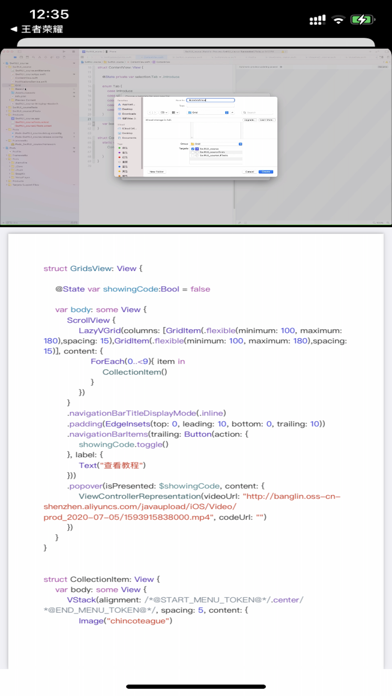Tap the "LazyVGrid(columns:" code line

pos(210,331)
